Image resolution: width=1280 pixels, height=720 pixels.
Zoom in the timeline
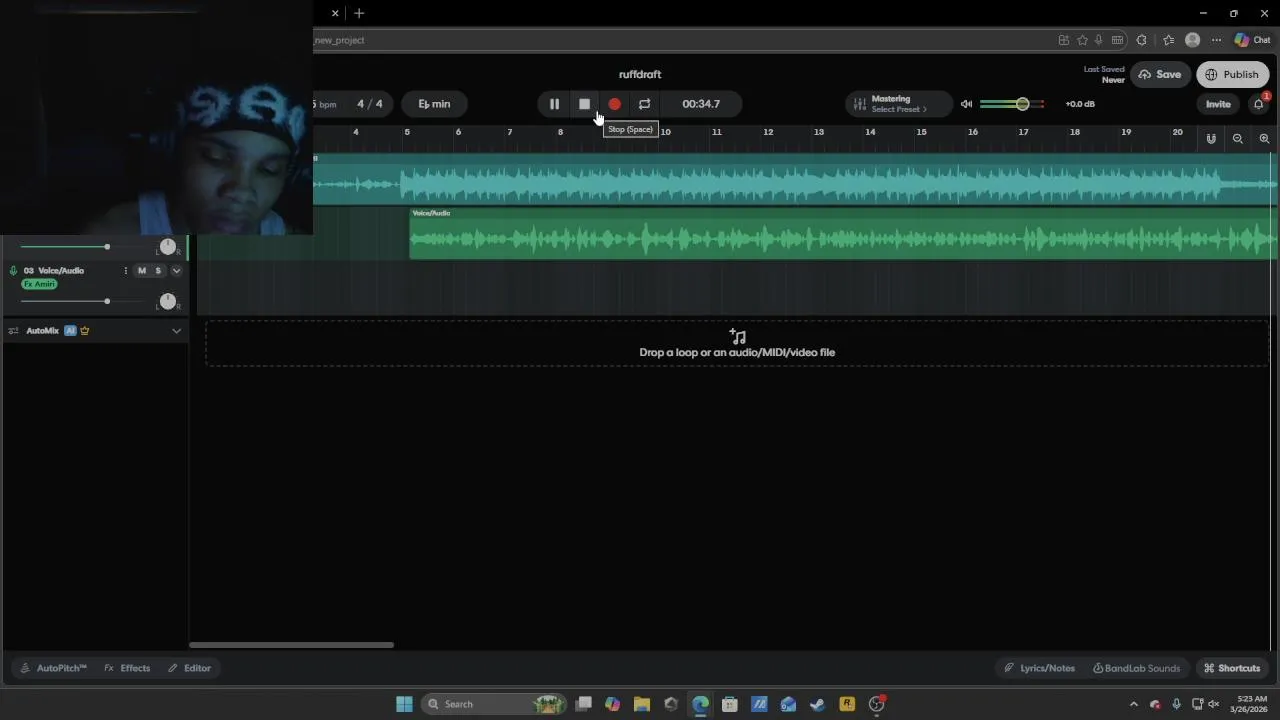1264,139
